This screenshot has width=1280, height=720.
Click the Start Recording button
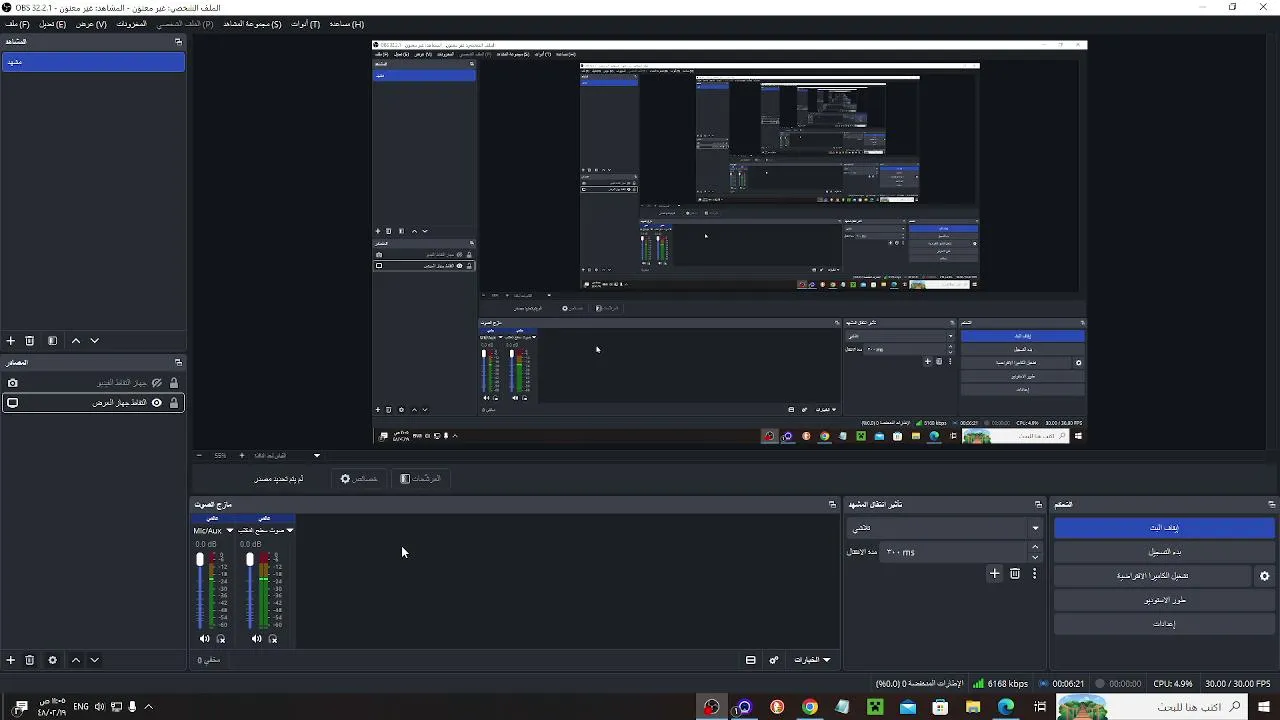coord(1165,552)
